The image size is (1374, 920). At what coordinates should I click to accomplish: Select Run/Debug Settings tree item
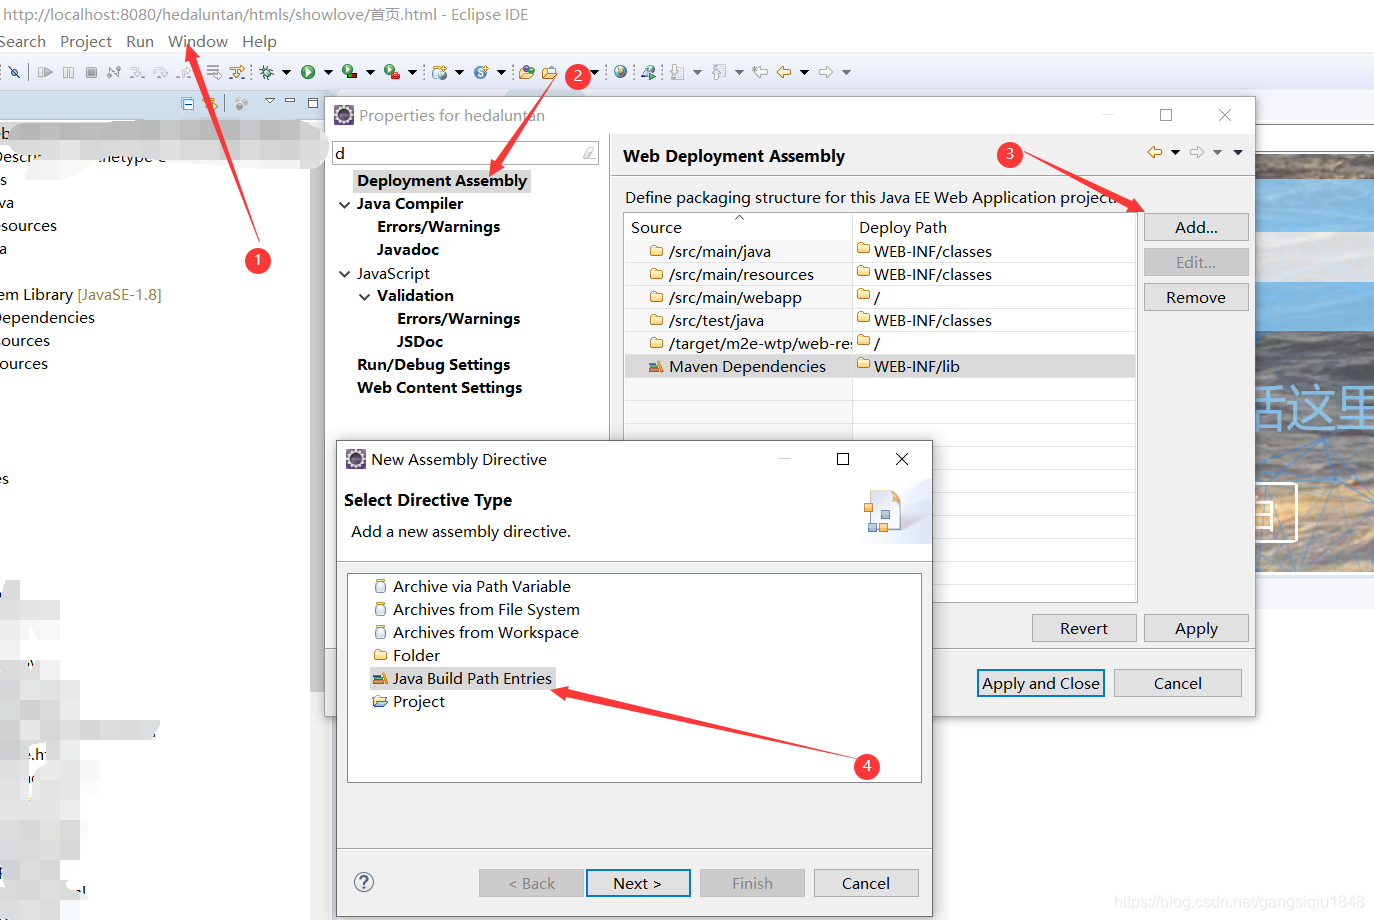point(434,365)
